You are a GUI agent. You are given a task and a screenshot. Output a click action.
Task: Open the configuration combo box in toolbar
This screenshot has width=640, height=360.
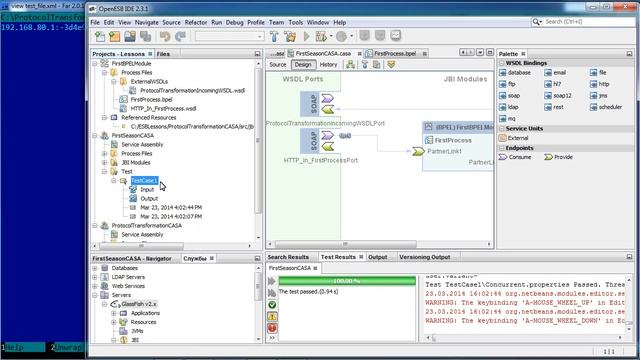click(x=229, y=37)
